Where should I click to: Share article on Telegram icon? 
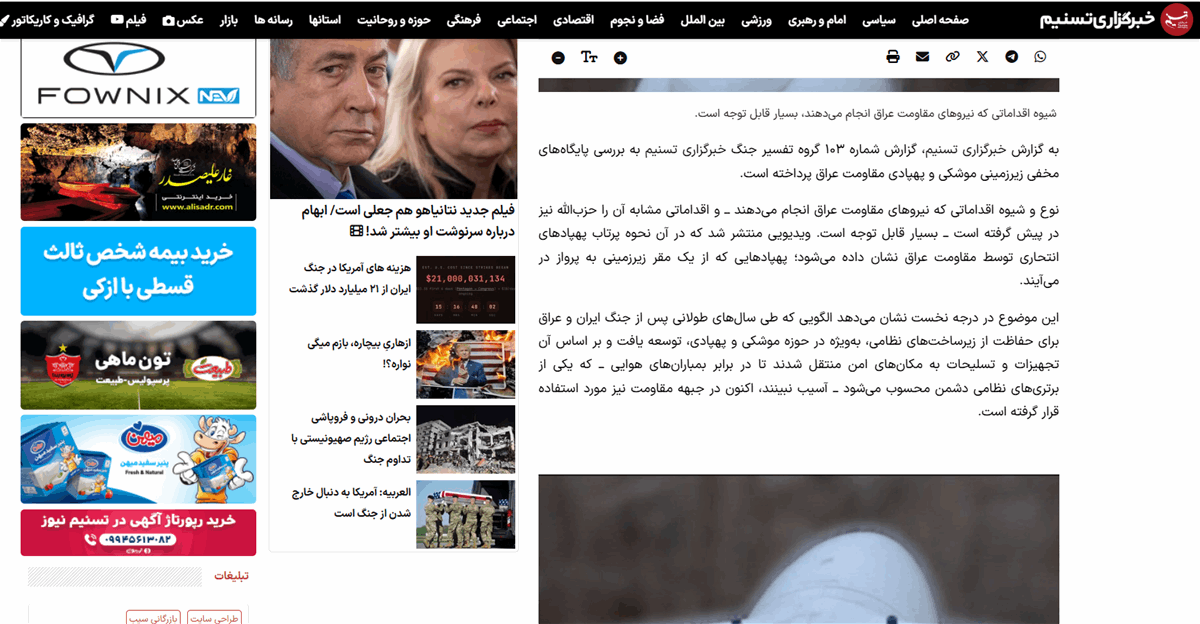coord(1011,57)
